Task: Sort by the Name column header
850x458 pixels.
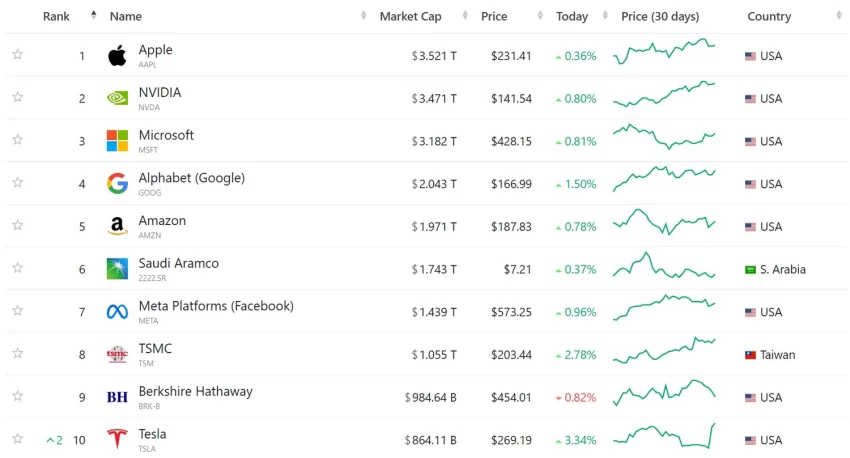Action: pos(126,16)
